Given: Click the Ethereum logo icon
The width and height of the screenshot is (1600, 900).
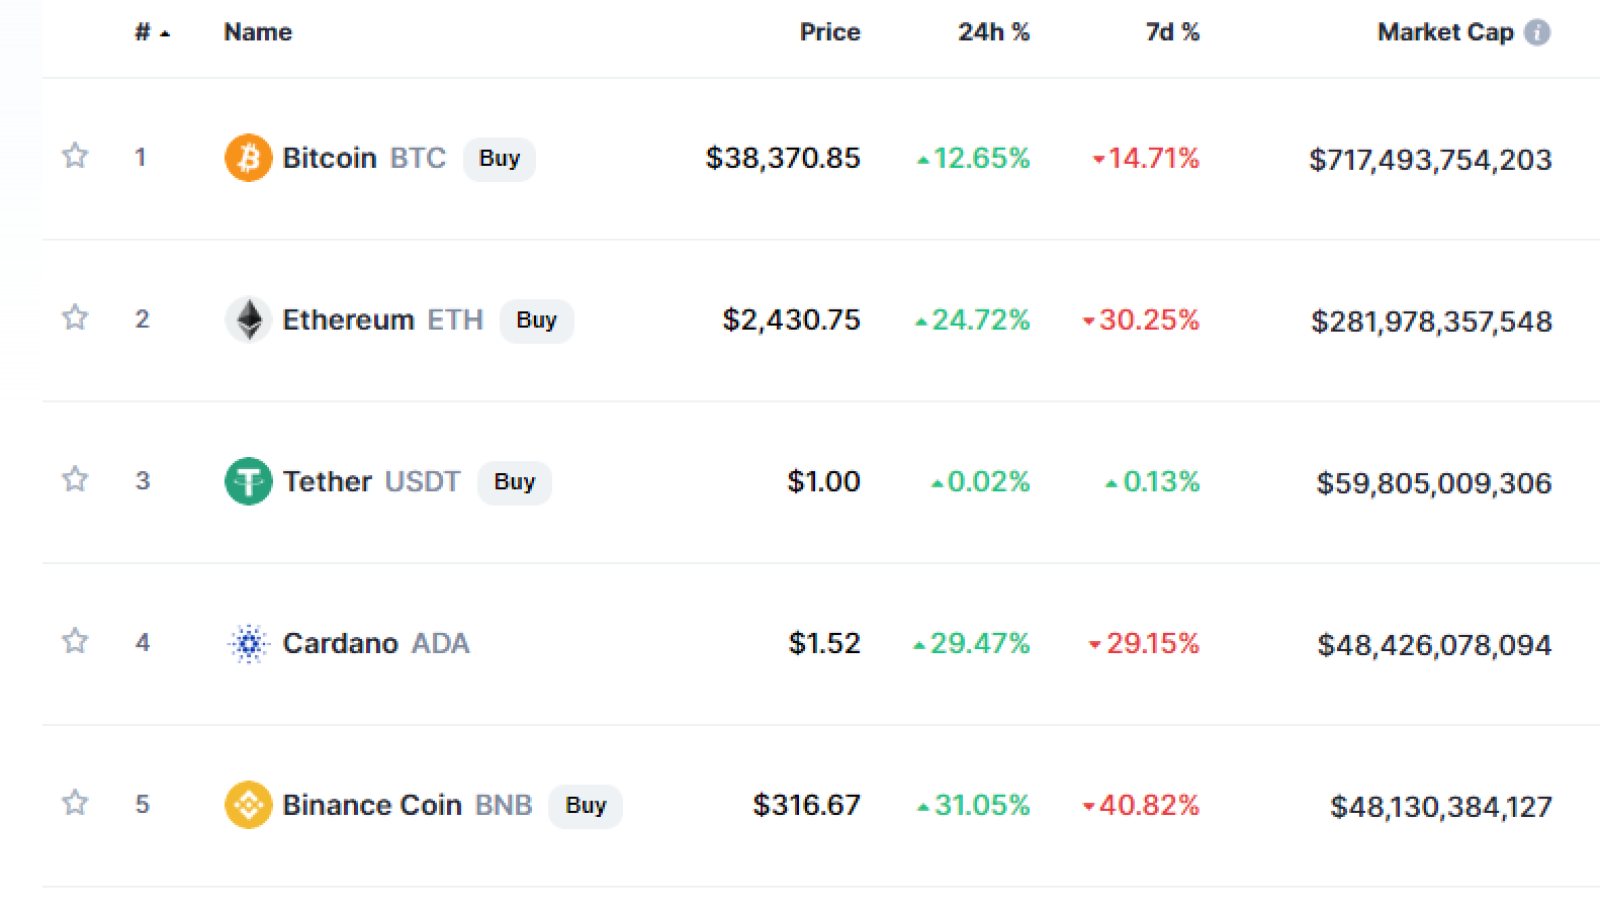Looking at the screenshot, I should pos(248,320).
